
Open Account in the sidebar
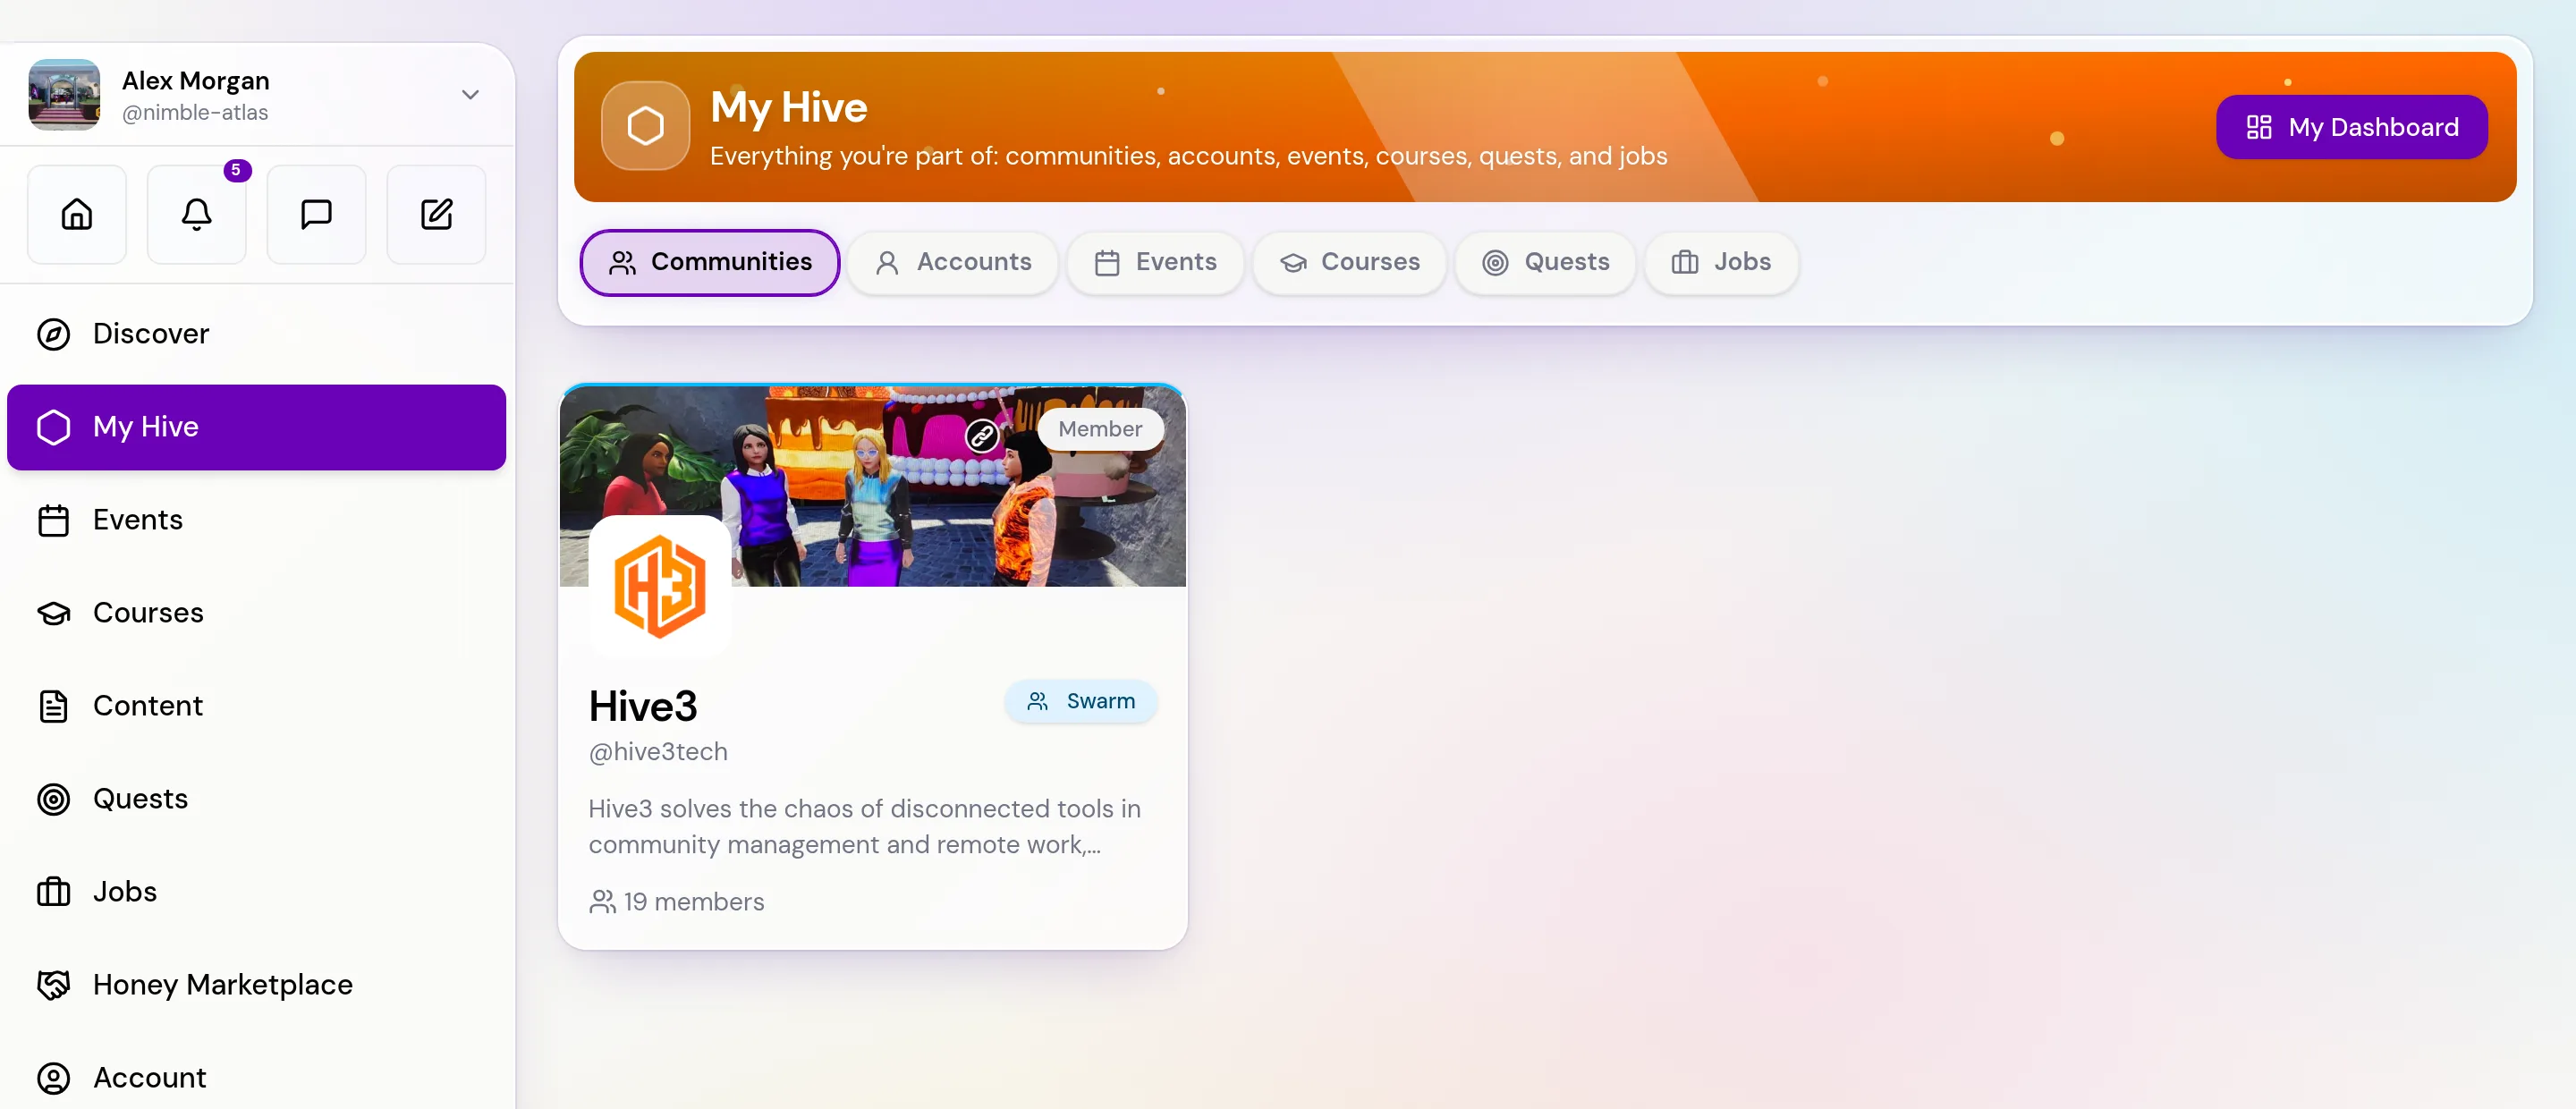click(x=257, y=1078)
